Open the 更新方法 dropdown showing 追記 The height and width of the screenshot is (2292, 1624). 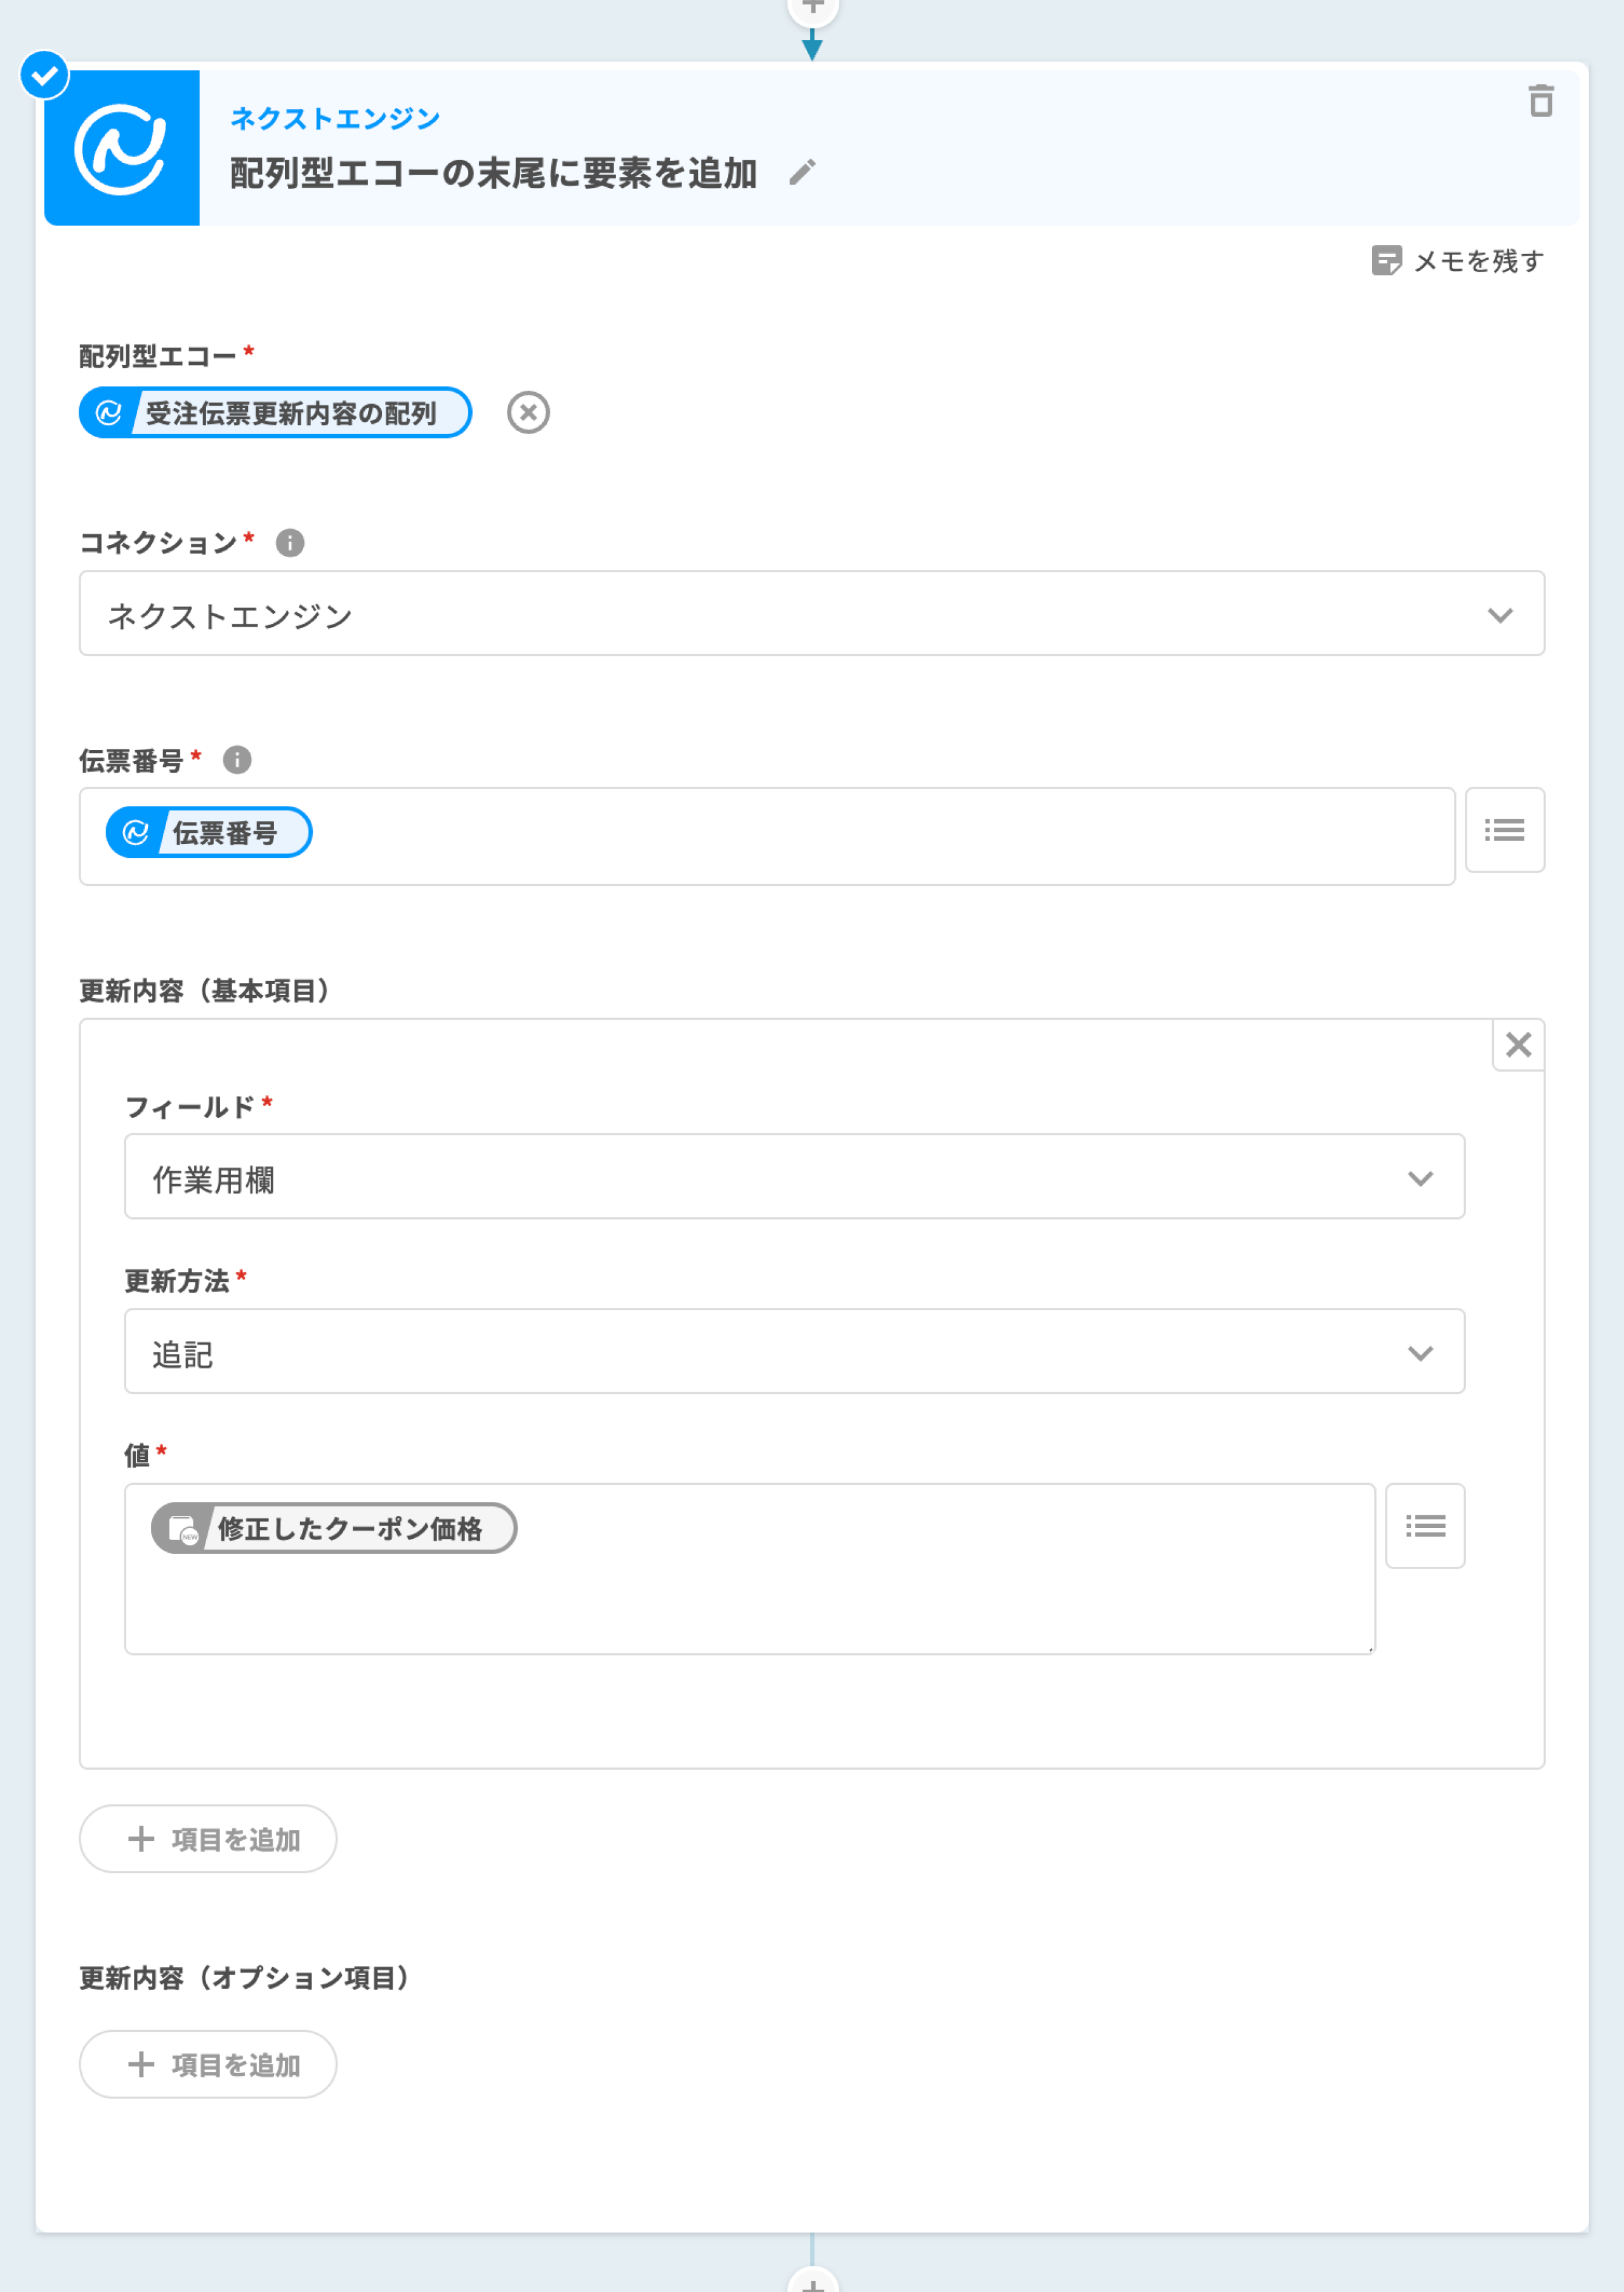click(794, 1351)
